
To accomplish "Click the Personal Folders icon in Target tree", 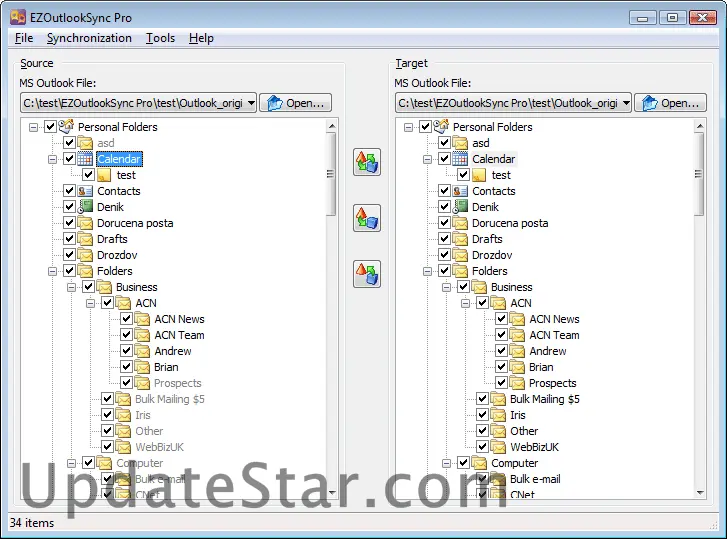I will coord(441,126).
